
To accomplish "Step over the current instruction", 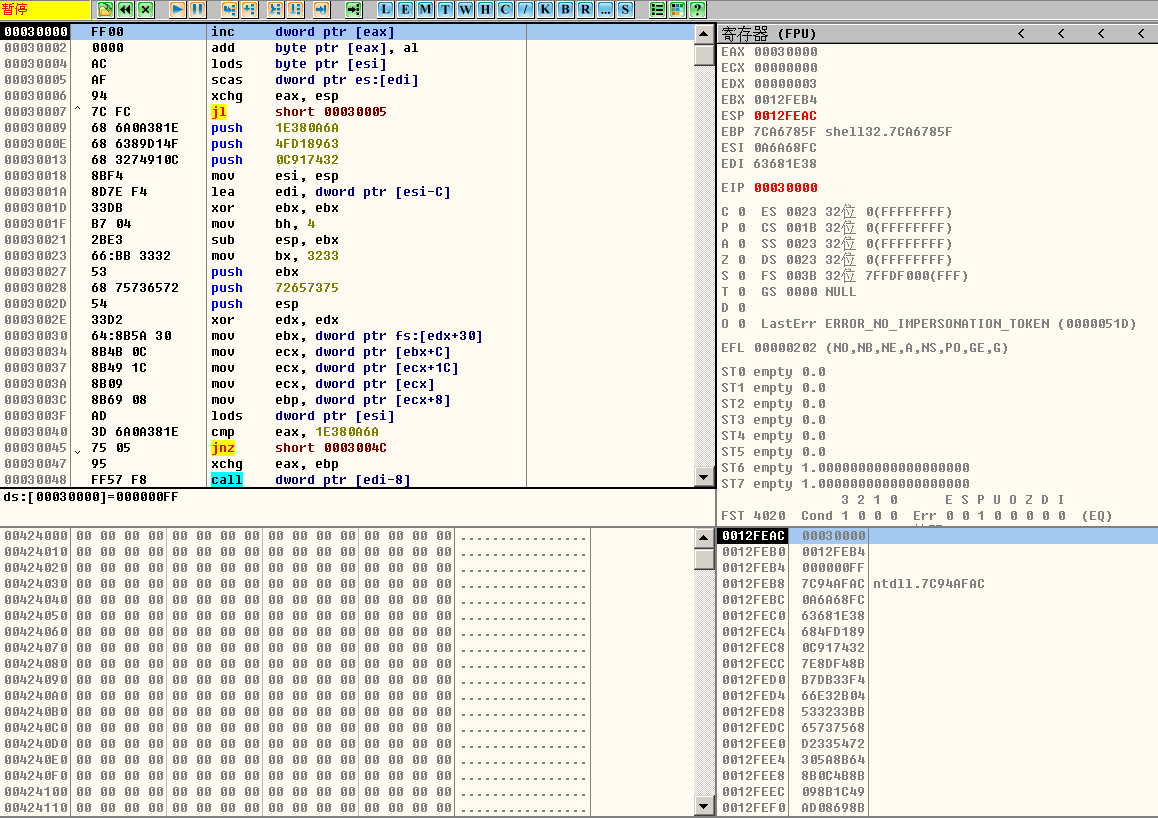I will (248, 9).
